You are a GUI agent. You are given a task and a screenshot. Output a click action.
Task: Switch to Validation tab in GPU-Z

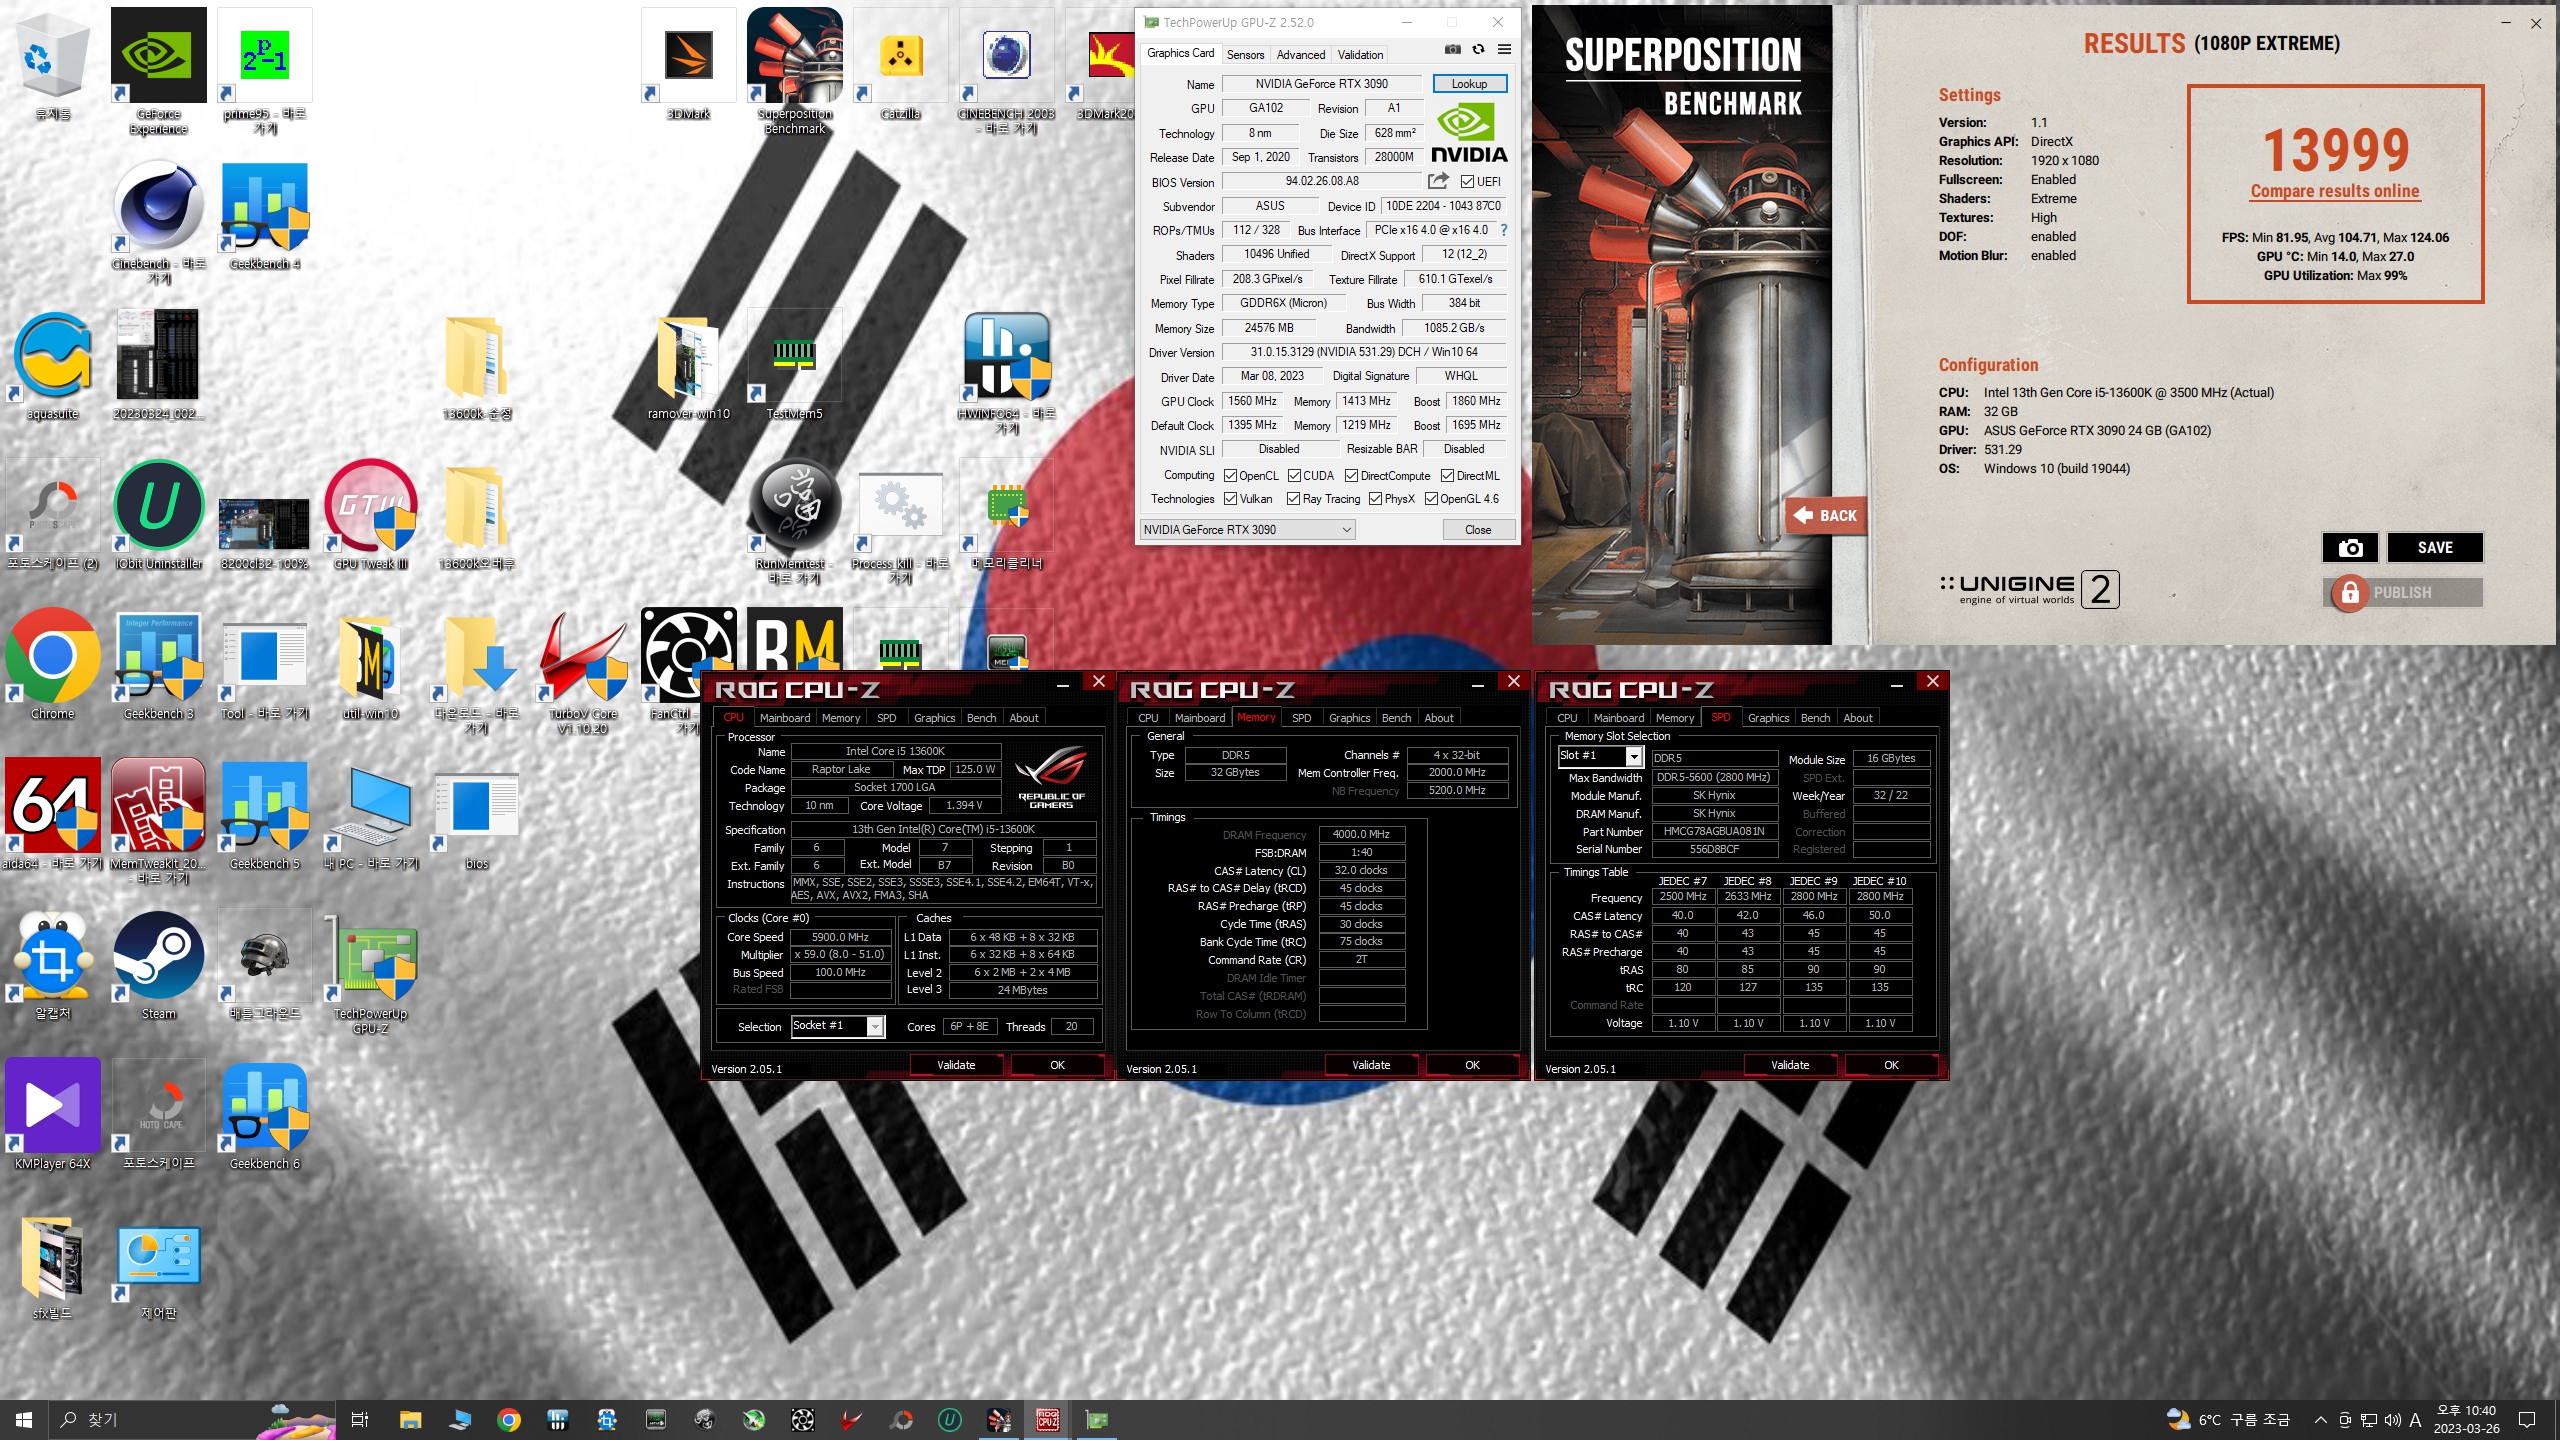pos(1360,55)
